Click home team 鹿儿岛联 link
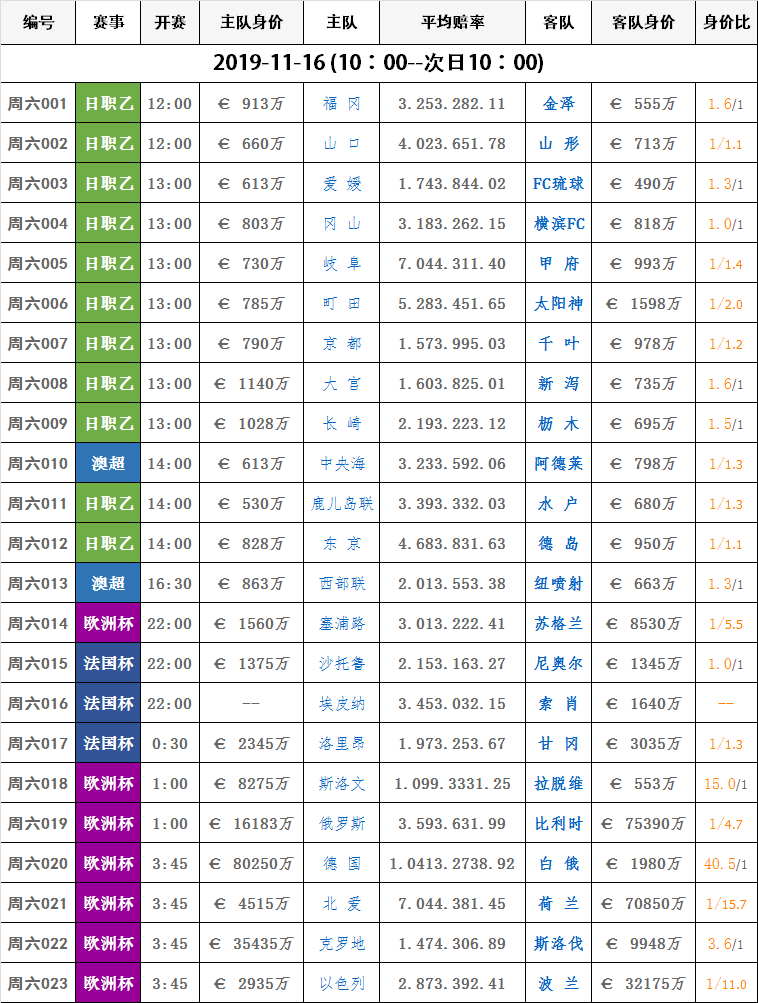The width and height of the screenshot is (758, 1003). pyautogui.click(x=342, y=504)
